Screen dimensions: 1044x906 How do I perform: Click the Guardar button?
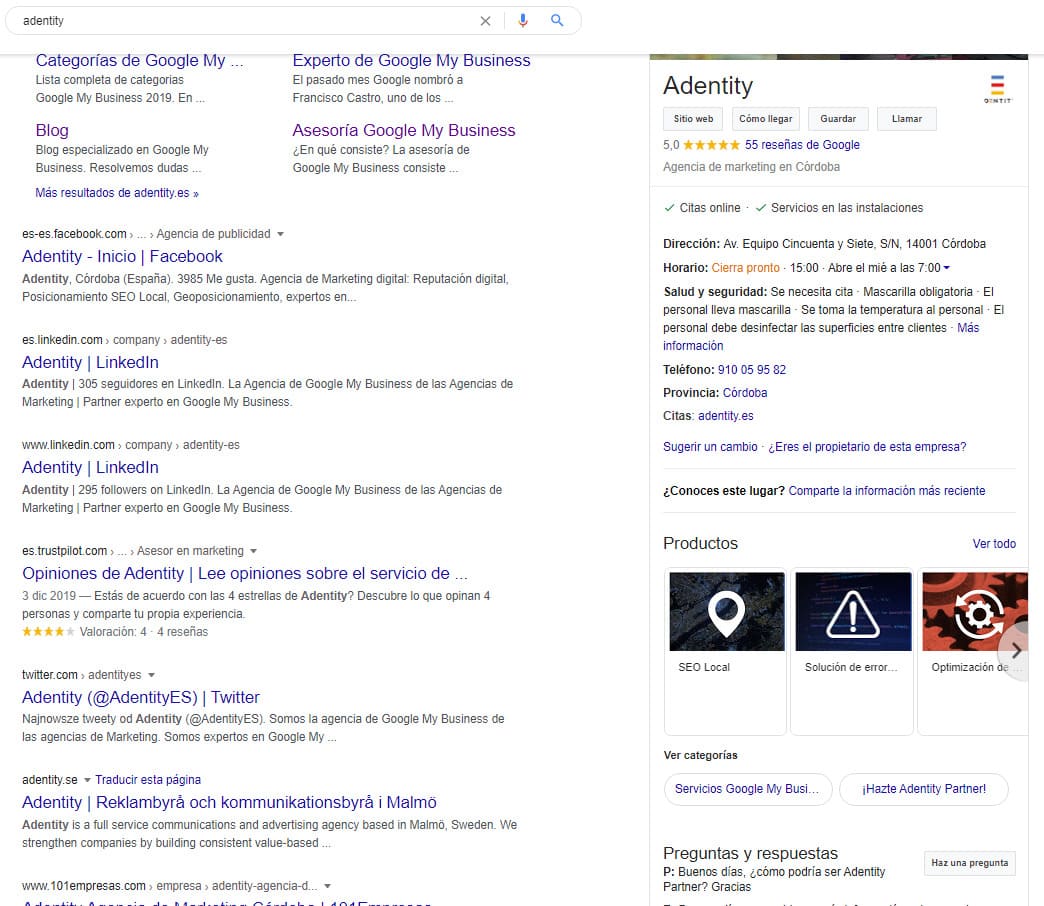click(838, 119)
